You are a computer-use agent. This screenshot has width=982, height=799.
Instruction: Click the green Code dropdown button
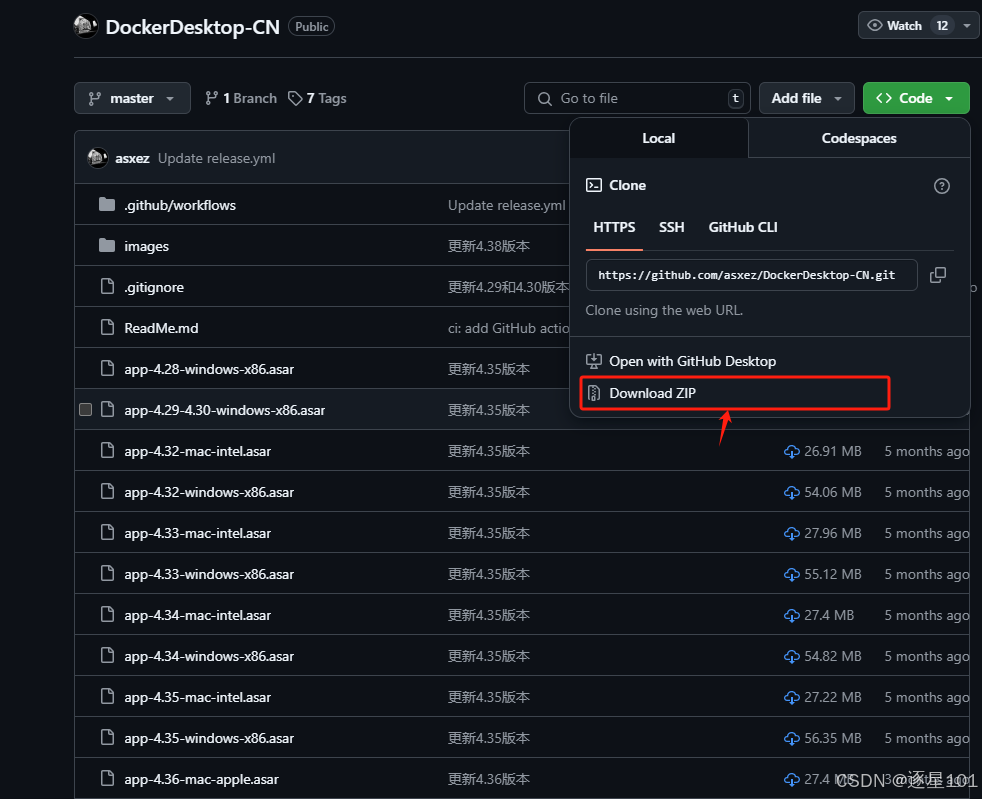[916, 98]
